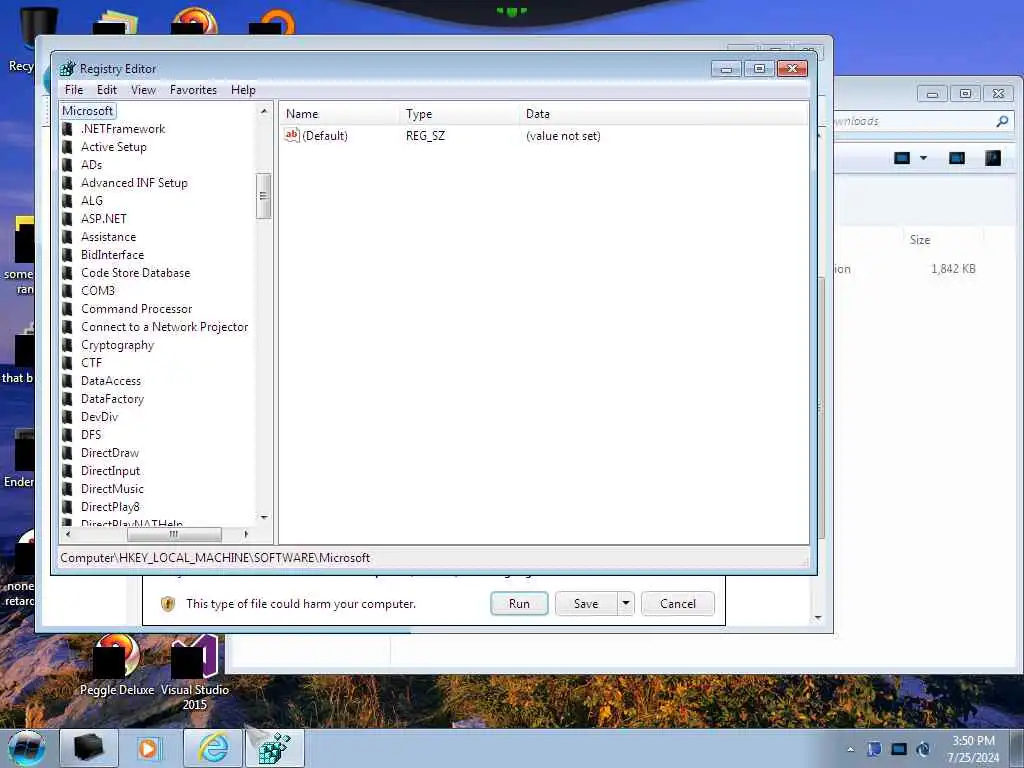Select the Assistance registry key
This screenshot has height=768, width=1024.
point(108,237)
